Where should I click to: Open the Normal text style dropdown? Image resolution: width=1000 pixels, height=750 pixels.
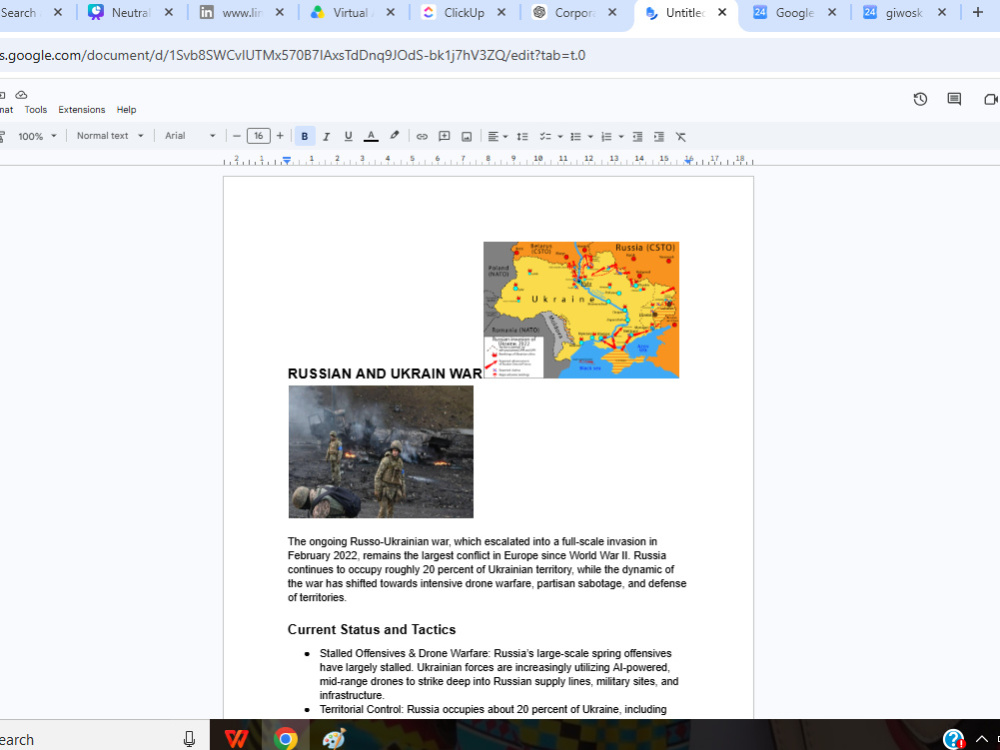point(110,136)
